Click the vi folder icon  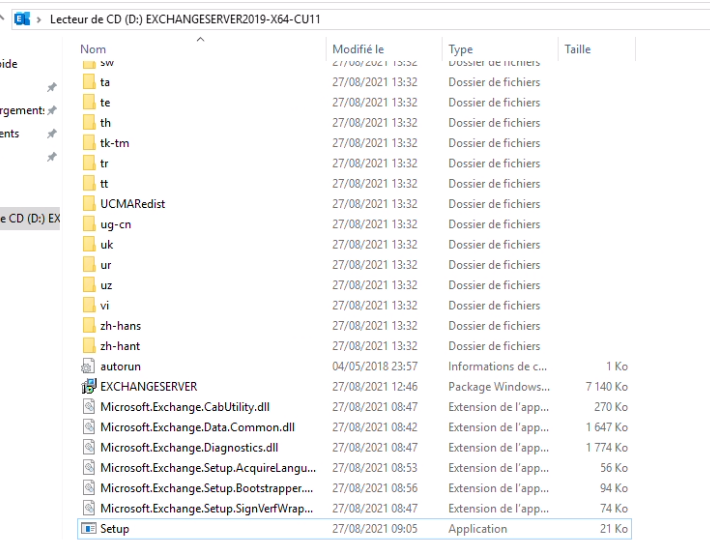point(89,305)
